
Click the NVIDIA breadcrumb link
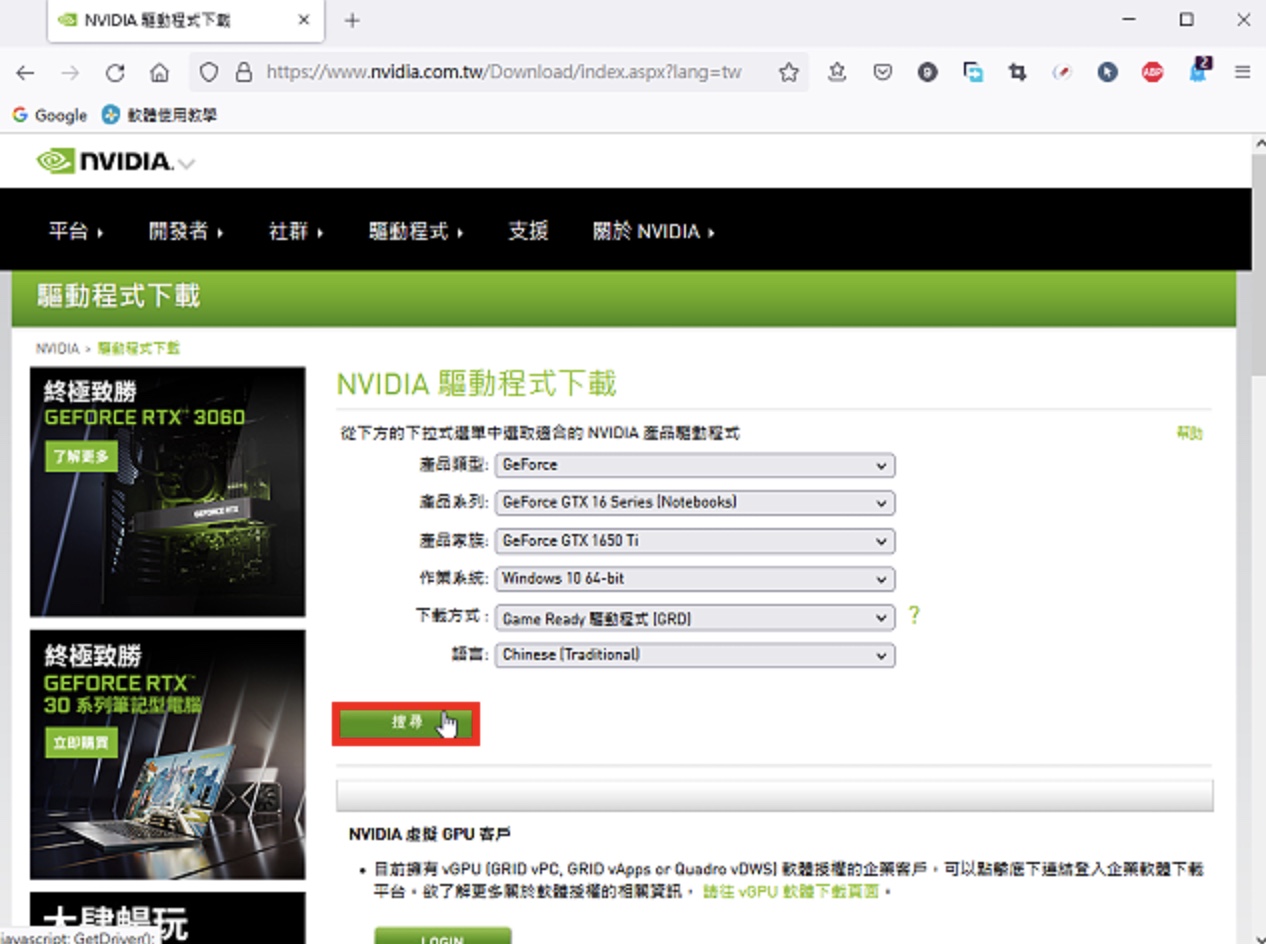(x=57, y=348)
